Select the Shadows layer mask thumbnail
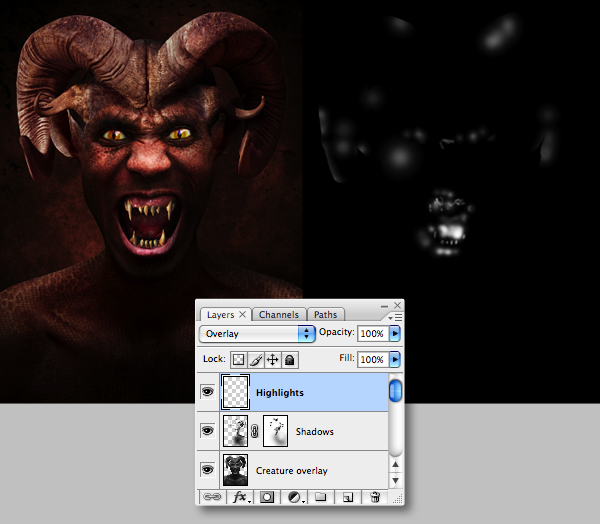The height and width of the screenshot is (524, 600). (276, 431)
